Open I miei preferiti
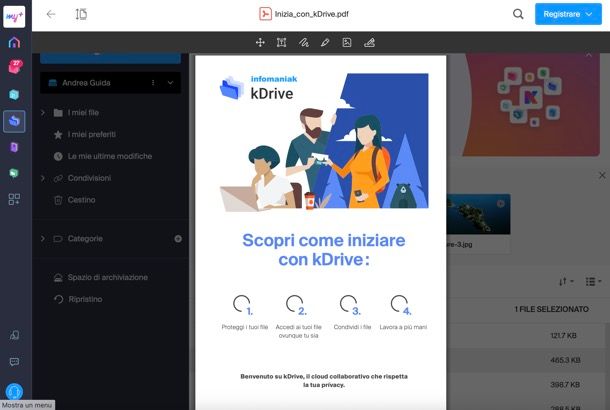 point(92,135)
